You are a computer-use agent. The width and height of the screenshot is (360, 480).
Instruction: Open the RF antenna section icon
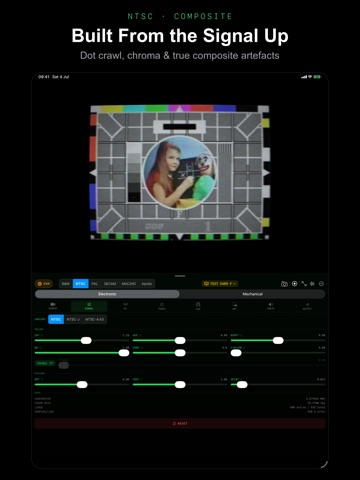point(125,306)
